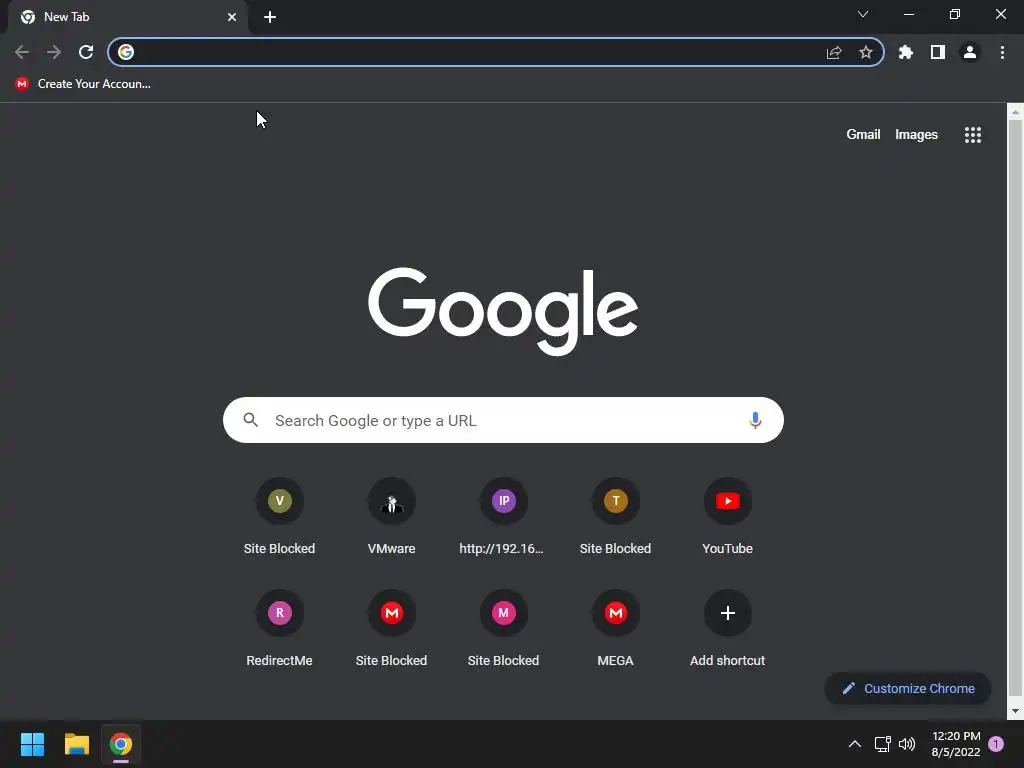Open the Chrome profile menu
Image resolution: width=1024 pixels, height=768 pixels.
970,52
